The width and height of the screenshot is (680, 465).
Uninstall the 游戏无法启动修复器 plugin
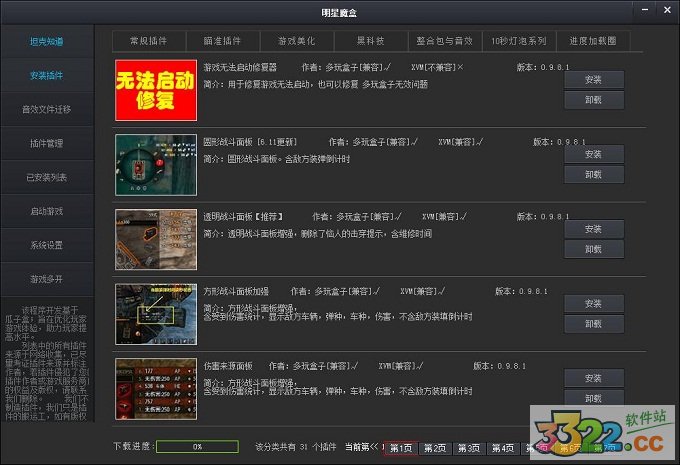pos(594,100)
